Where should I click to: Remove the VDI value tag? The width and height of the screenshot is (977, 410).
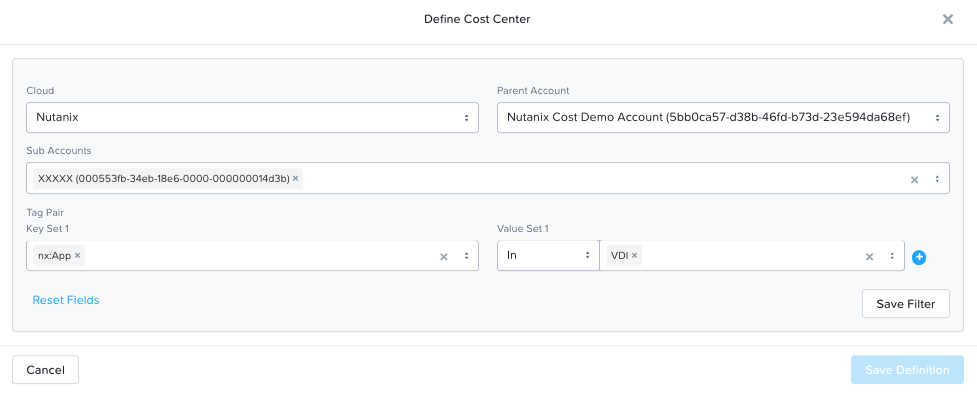click(x=634, y=255)
